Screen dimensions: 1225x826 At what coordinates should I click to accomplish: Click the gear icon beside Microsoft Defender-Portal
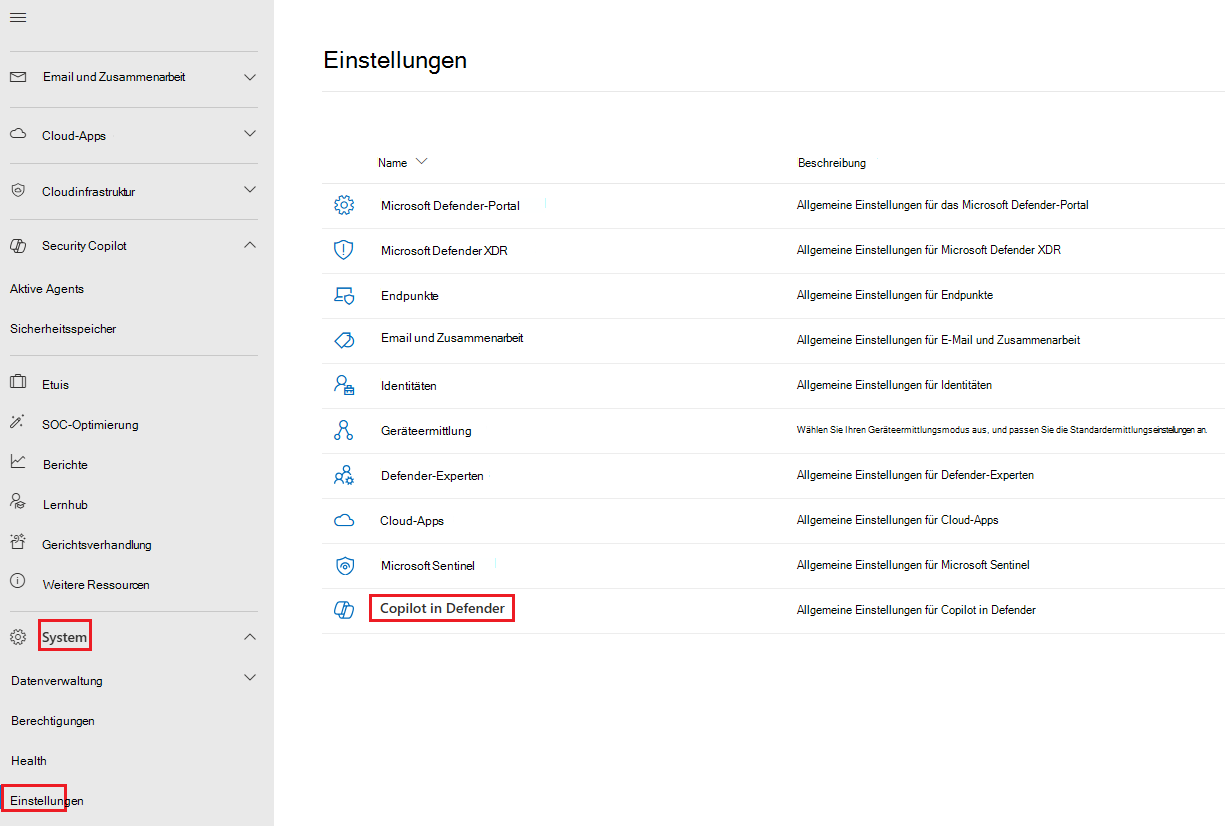344,204
